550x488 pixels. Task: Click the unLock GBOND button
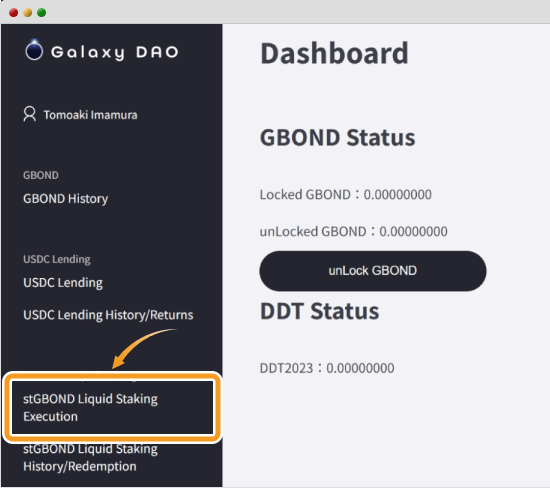click(373, 271)
